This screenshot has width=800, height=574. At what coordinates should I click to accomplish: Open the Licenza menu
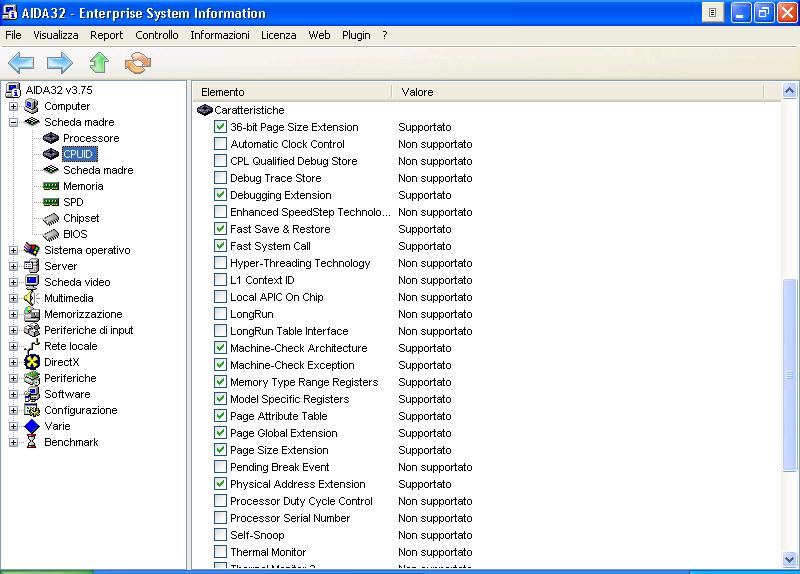point(279,35)
